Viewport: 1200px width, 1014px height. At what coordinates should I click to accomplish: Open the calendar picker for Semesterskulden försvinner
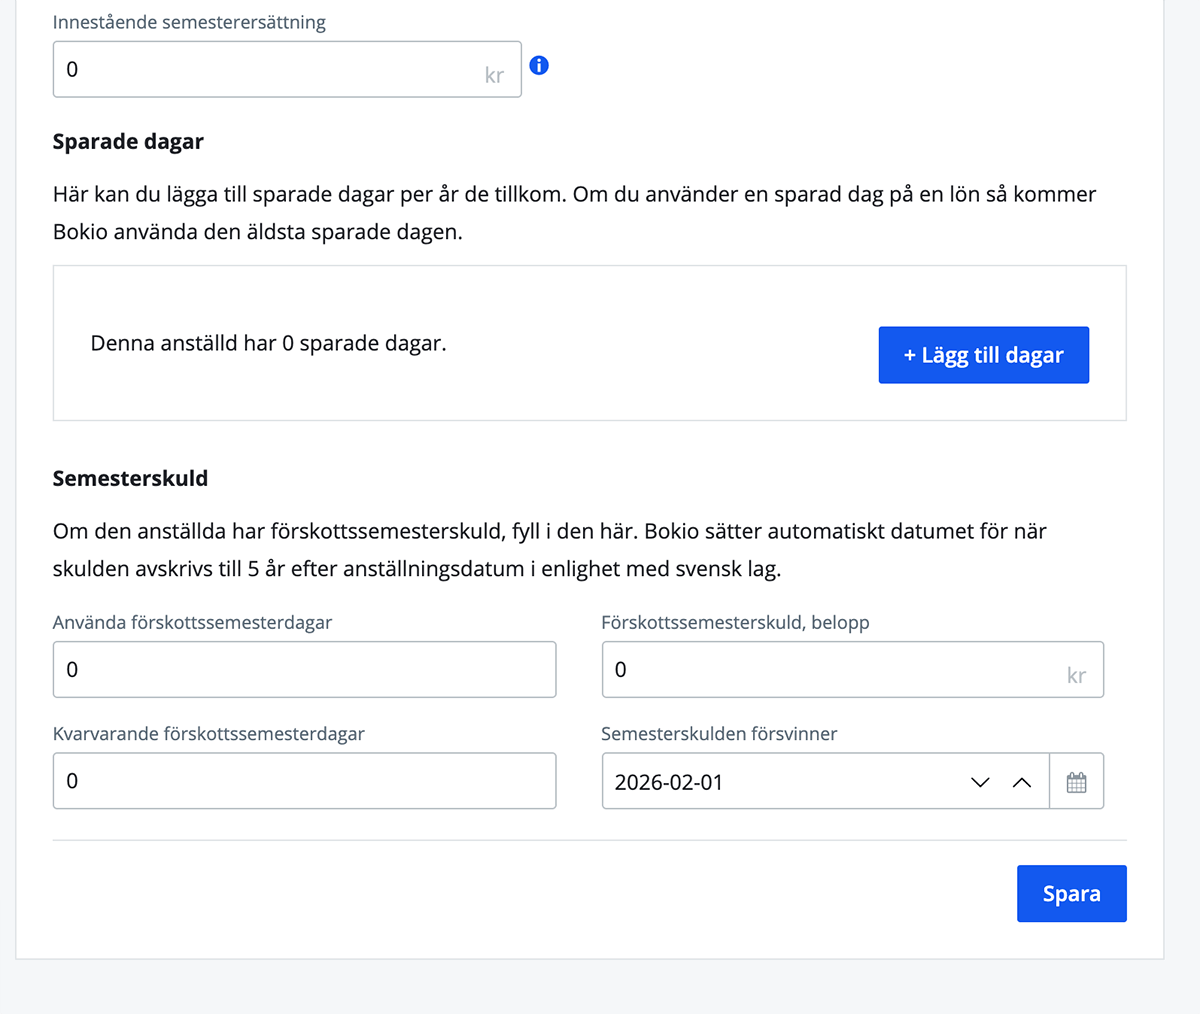(x=1076, y=781)
